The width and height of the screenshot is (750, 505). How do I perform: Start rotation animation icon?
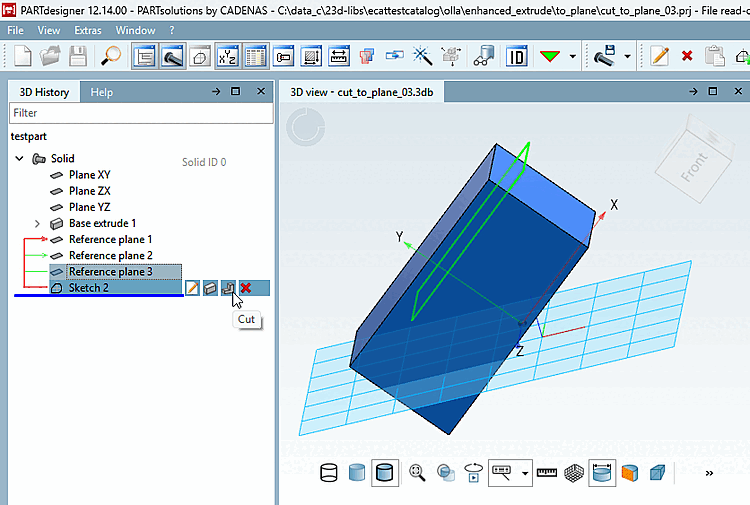pyautogui.click(x=474, y=473)
